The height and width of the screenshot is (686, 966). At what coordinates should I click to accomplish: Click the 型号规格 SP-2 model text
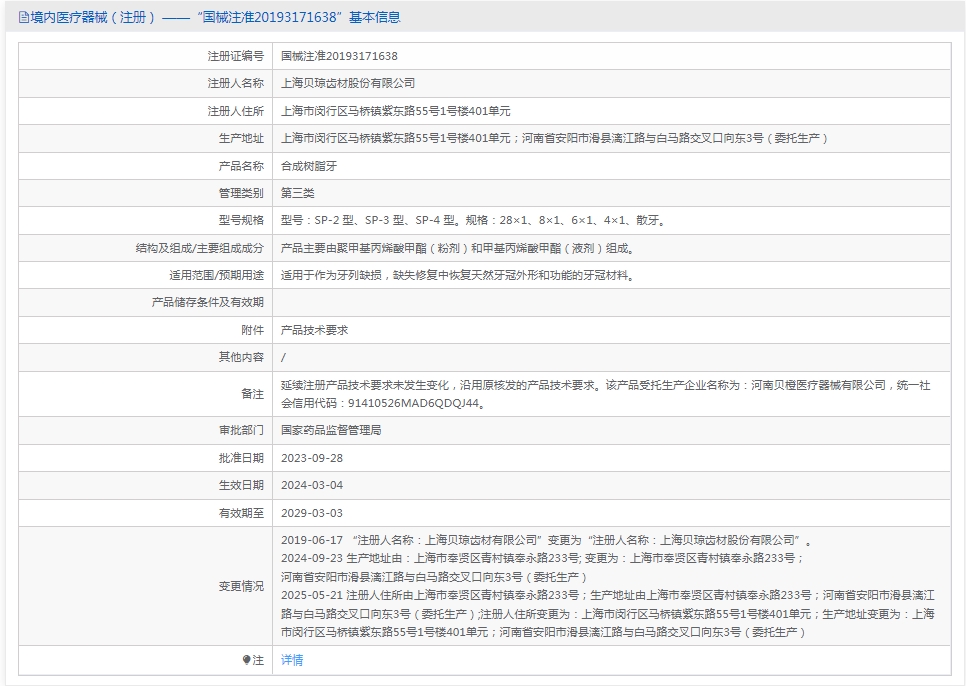point(335,220)
